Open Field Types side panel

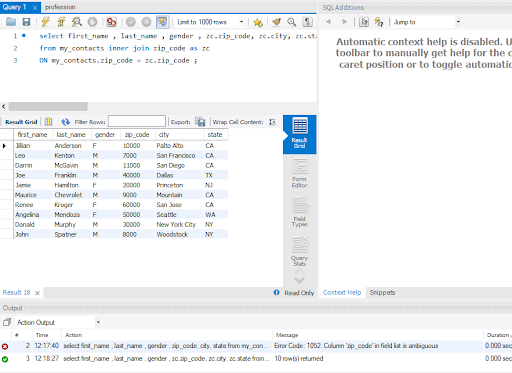coord(300,212)
